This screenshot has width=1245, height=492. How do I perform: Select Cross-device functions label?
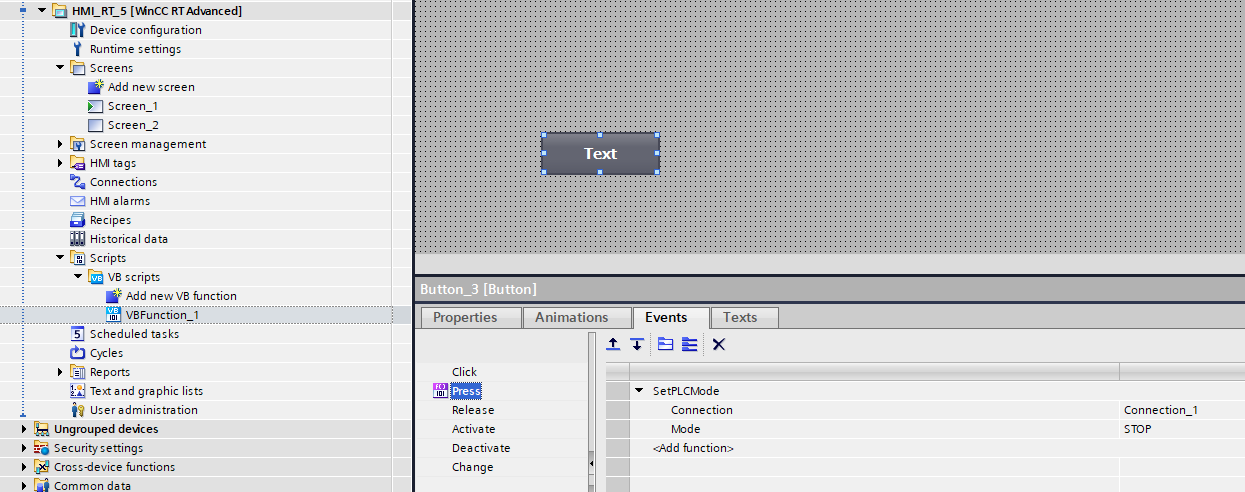tap(114, 467)
